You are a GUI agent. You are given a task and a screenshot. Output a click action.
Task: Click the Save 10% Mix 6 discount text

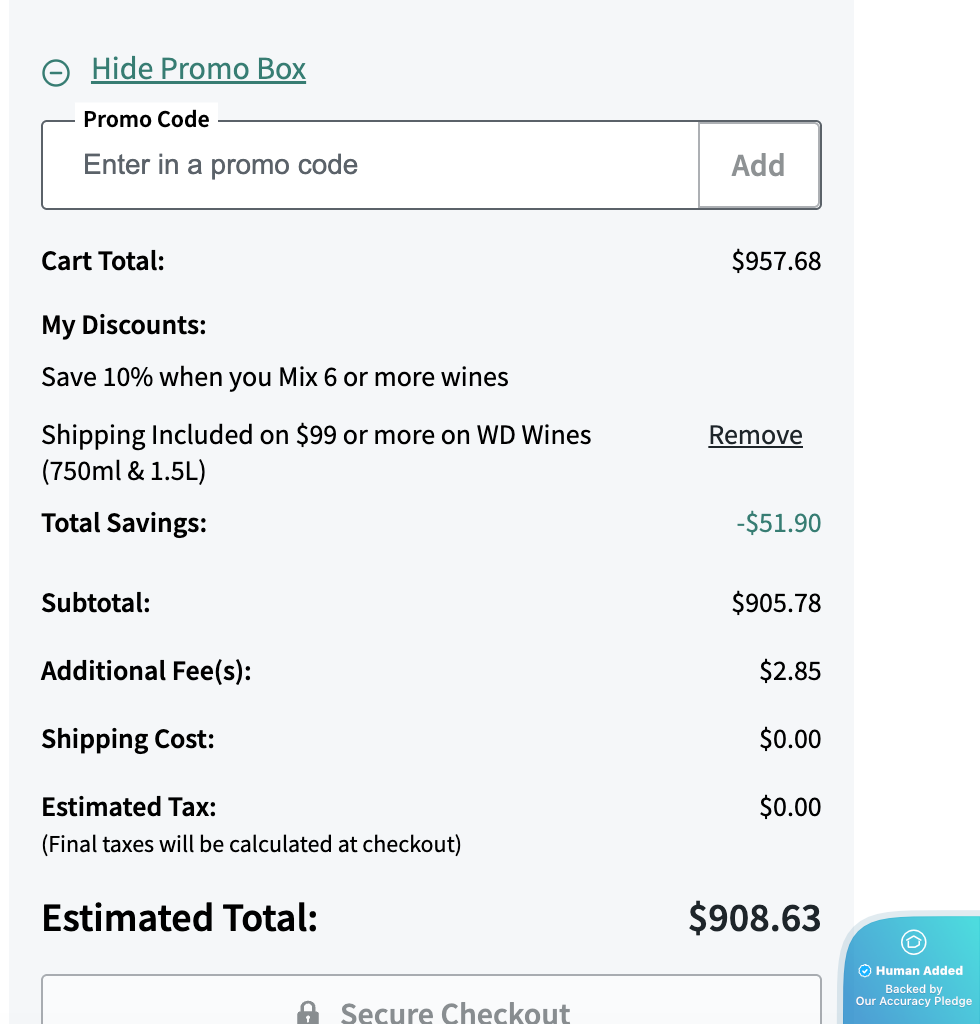point(275,377)
